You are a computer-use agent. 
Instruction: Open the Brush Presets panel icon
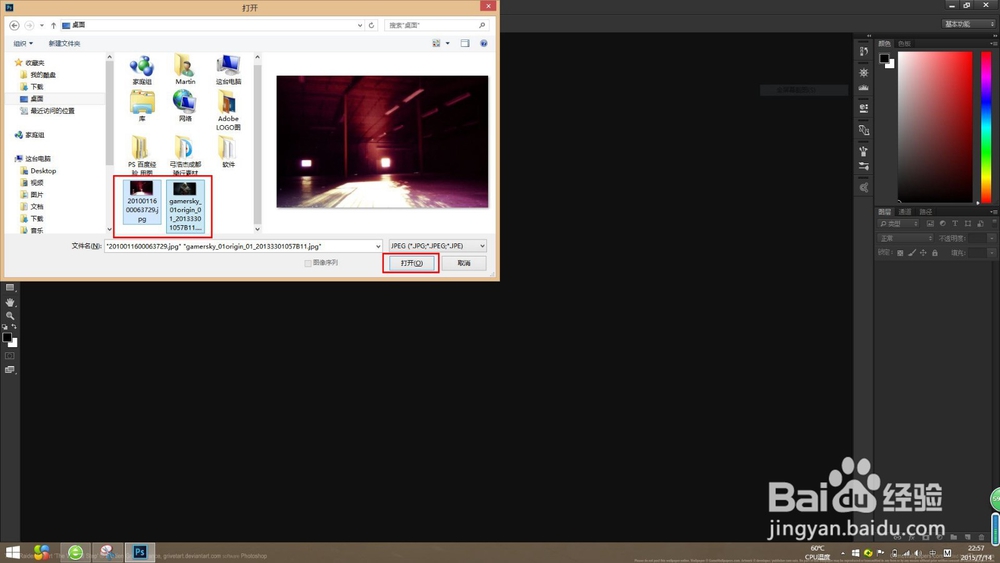(864, 166)
